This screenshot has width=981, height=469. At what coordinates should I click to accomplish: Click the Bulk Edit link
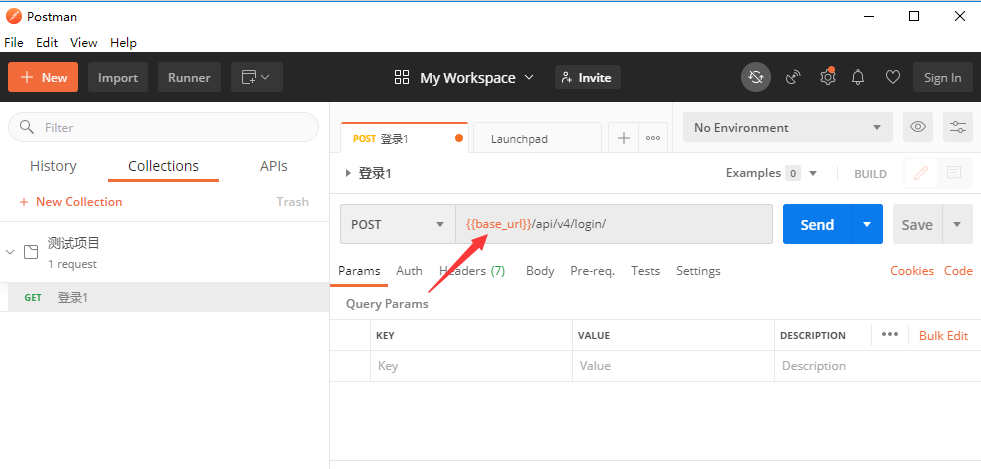coord(943,335)
